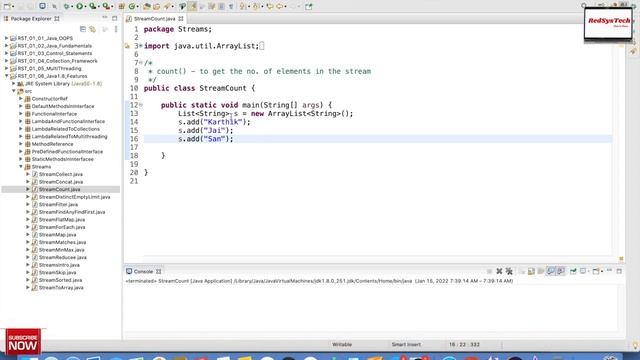Select the LambdaRelatedToCollections package

click(x=66, y=129)
